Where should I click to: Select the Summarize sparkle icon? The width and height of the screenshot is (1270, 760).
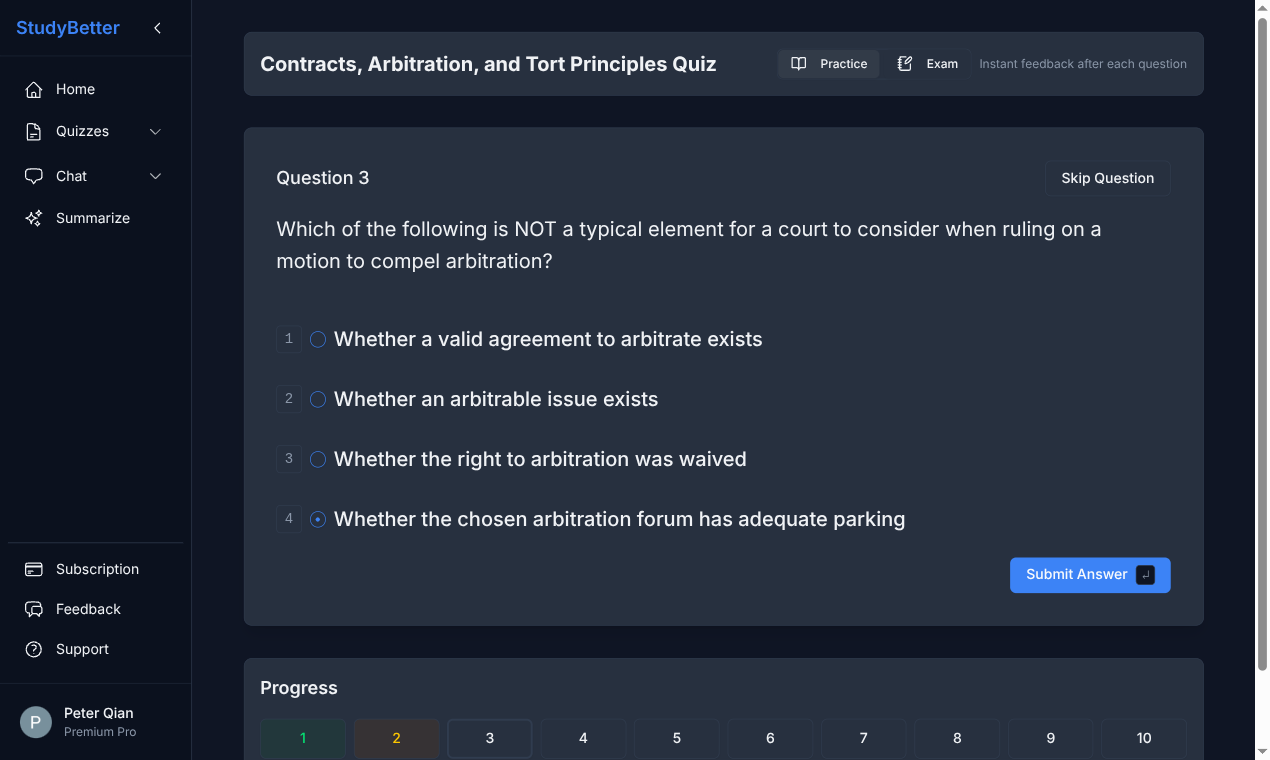pos(34,217)
